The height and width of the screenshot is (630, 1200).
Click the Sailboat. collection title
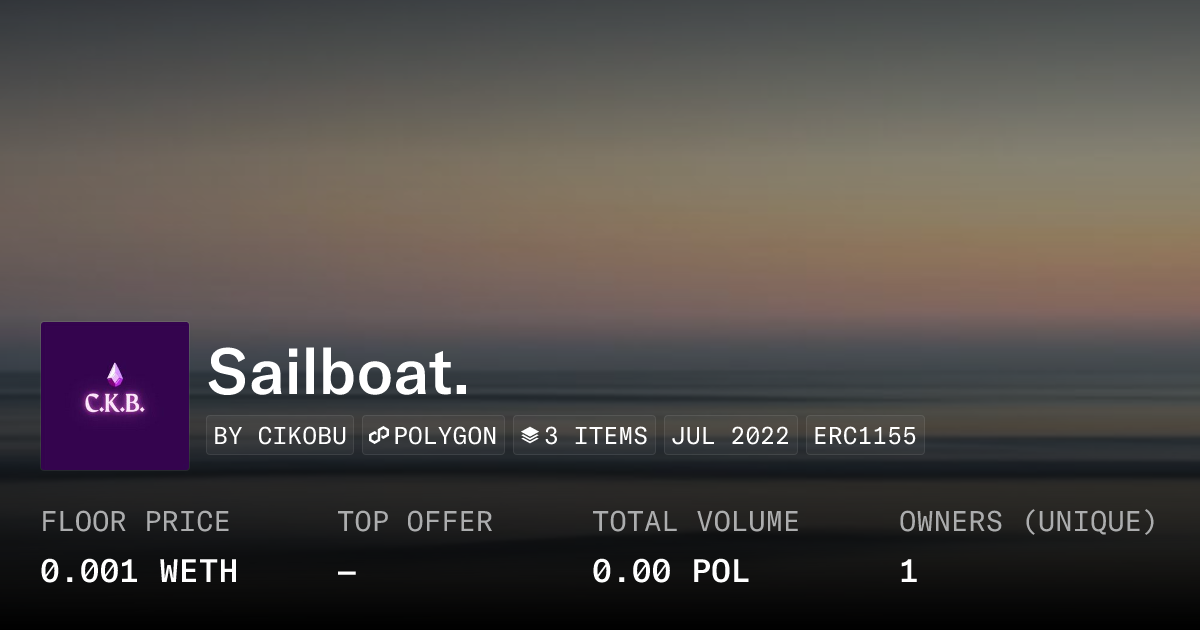coord(338,372)
